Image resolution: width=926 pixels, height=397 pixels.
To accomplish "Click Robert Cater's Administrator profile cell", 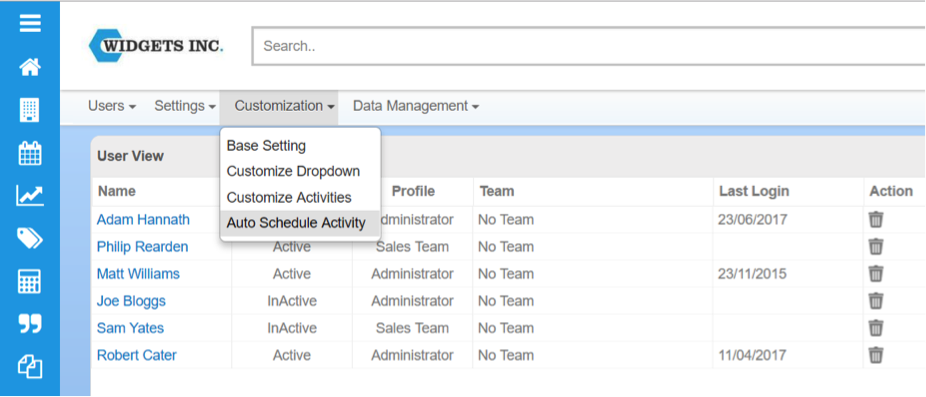I will 412,355.
